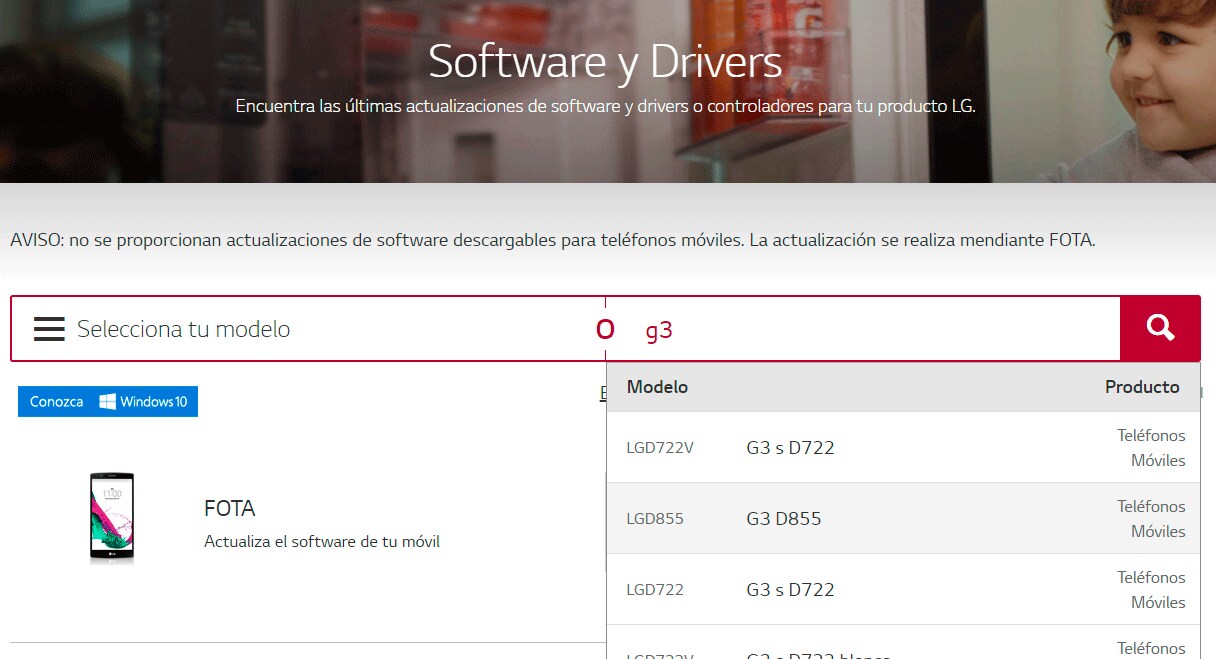Select "Teléfonos Móviles" next to LGD855
Image resolution: width=1216 pixels, height=659 pixels.
pos(1151,518)
